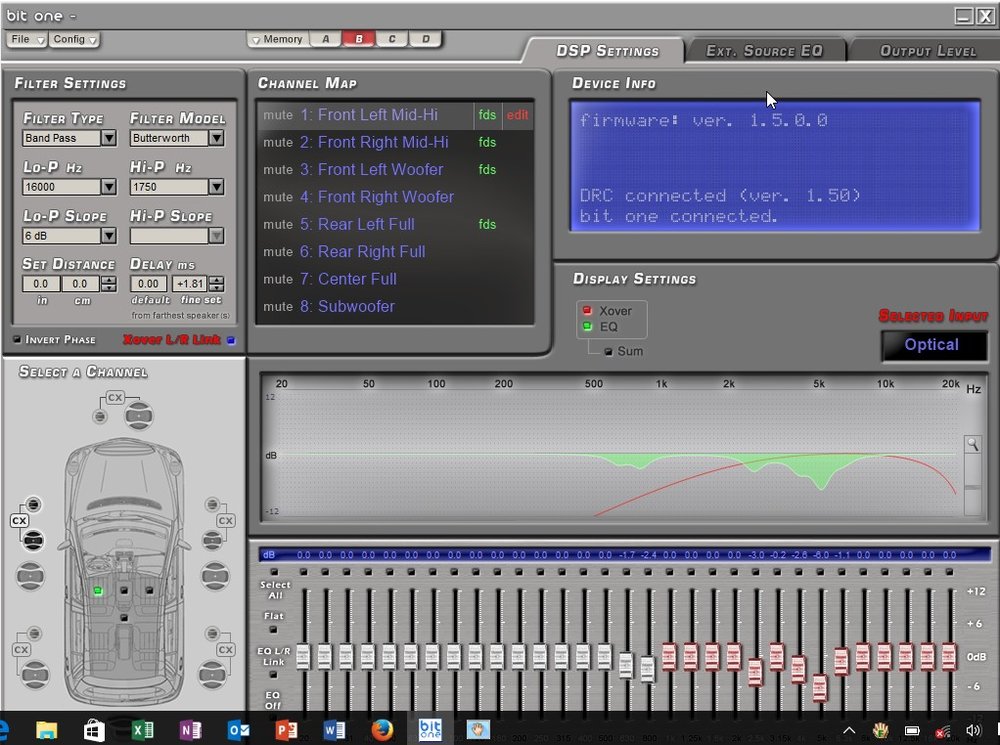Open the Filter Type dropdown

pos(108,138)
